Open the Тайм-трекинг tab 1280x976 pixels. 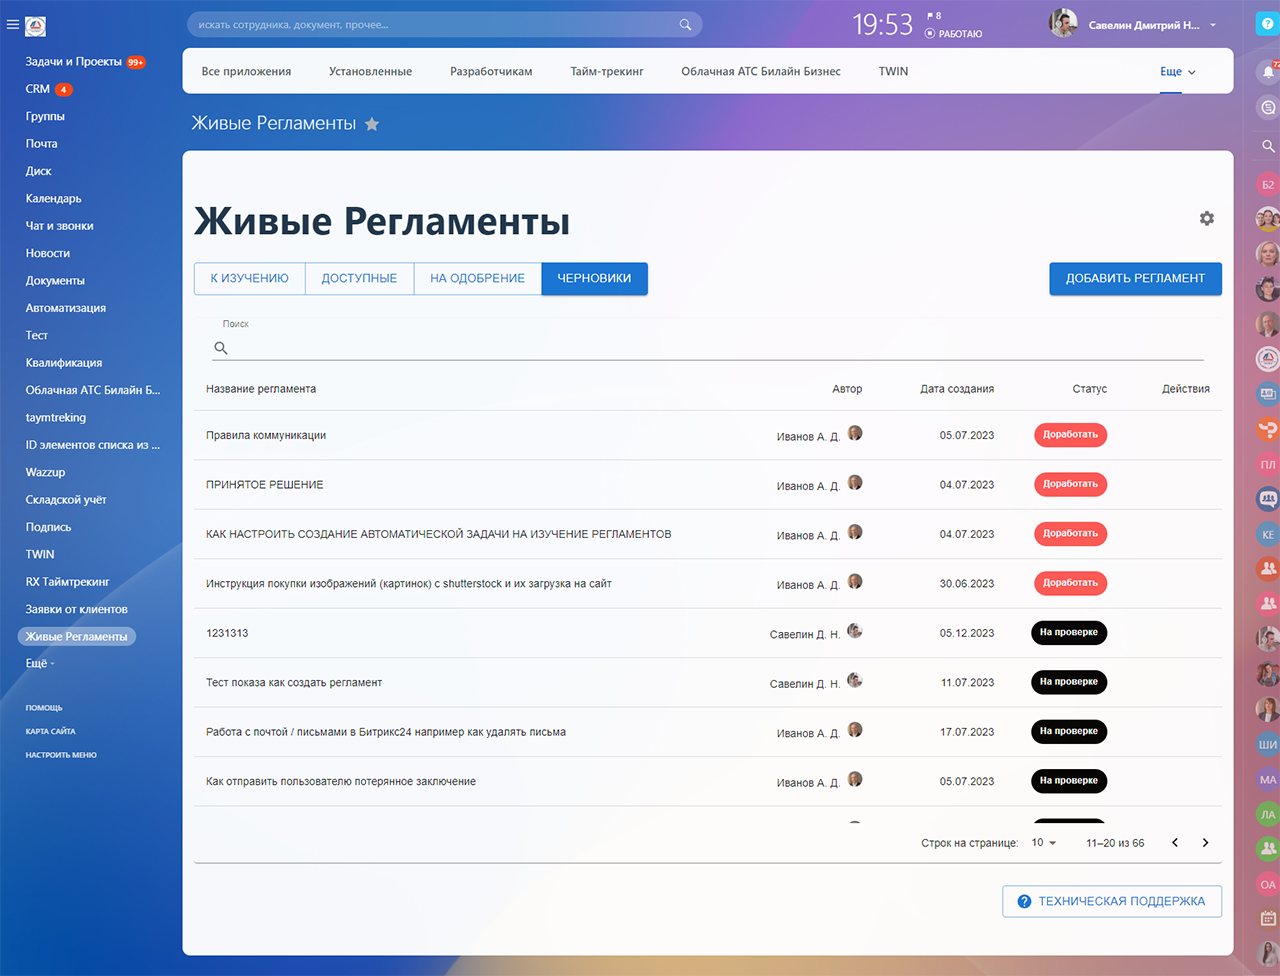(607, 72)
